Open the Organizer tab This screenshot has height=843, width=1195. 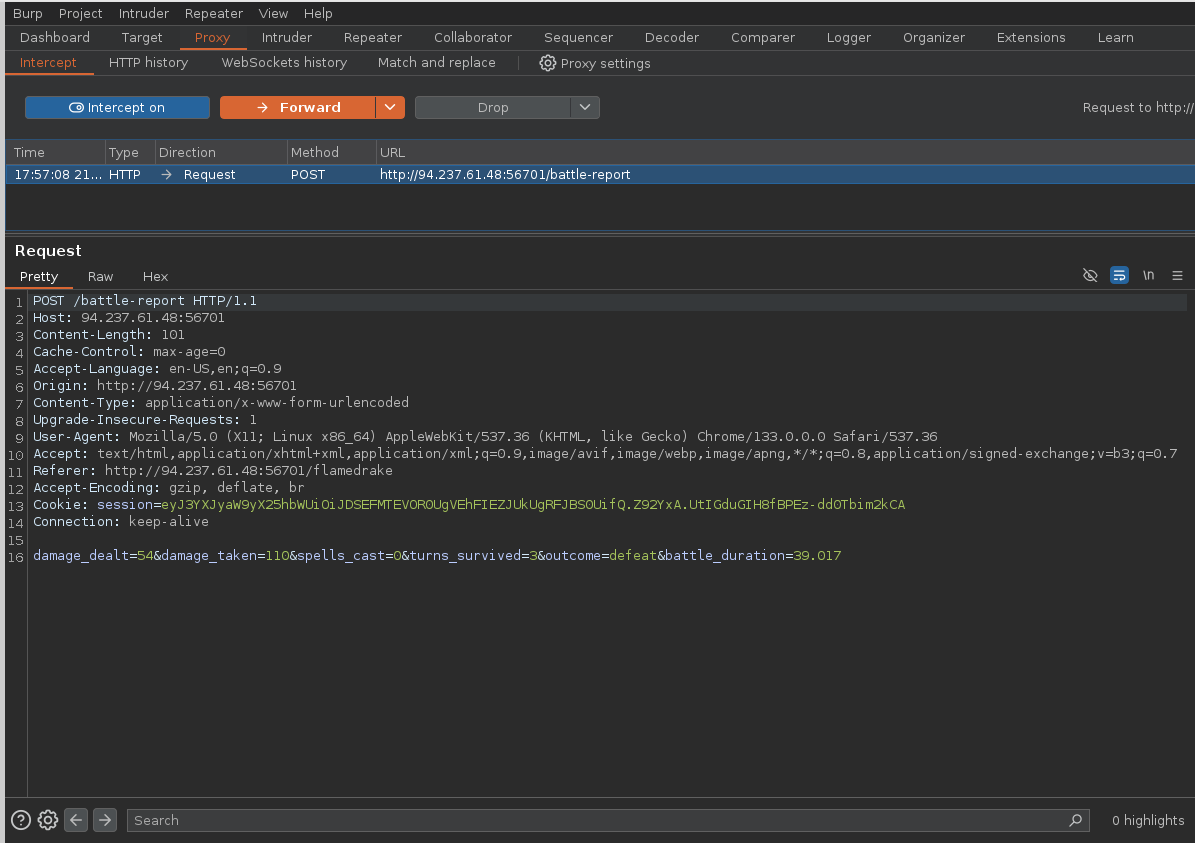pos(934,37)
